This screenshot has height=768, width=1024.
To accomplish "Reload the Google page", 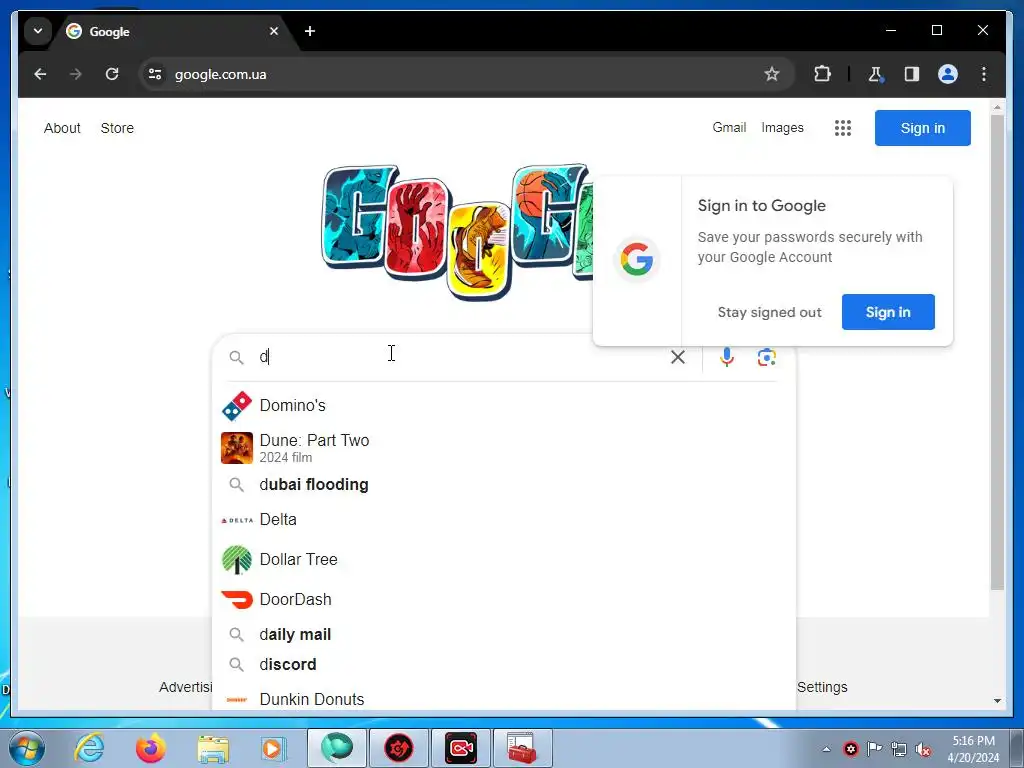I will 112,74.
